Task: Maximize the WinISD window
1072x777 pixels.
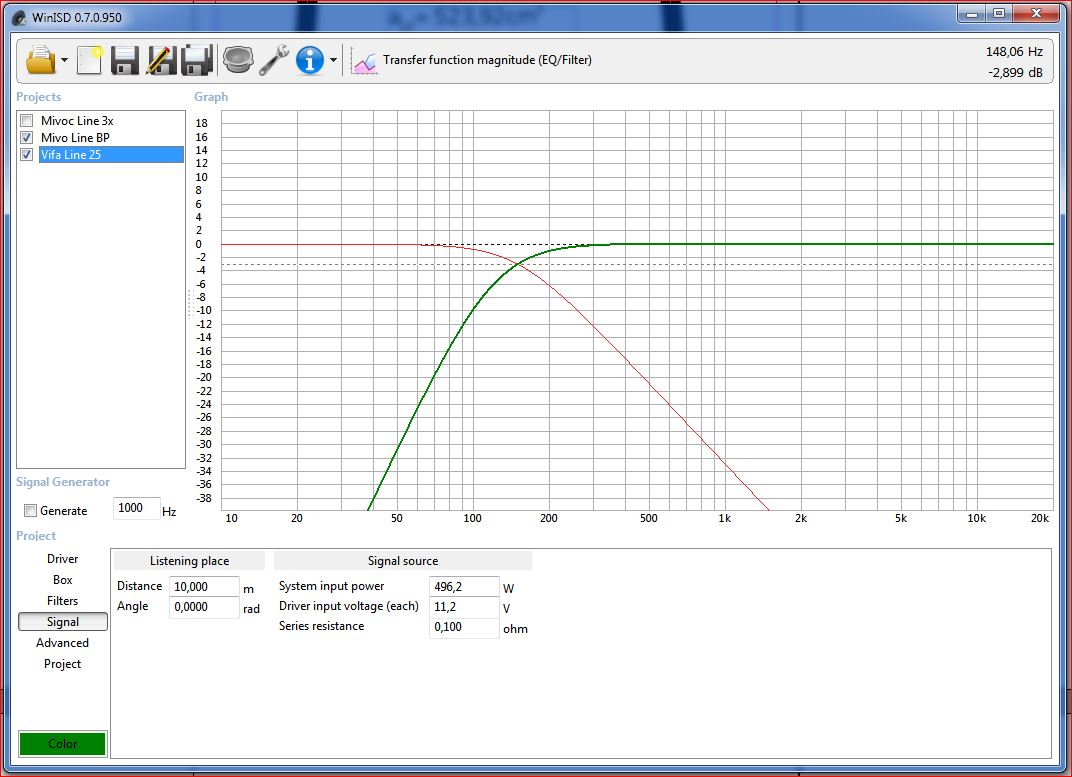Action: (x=999, y=14)
